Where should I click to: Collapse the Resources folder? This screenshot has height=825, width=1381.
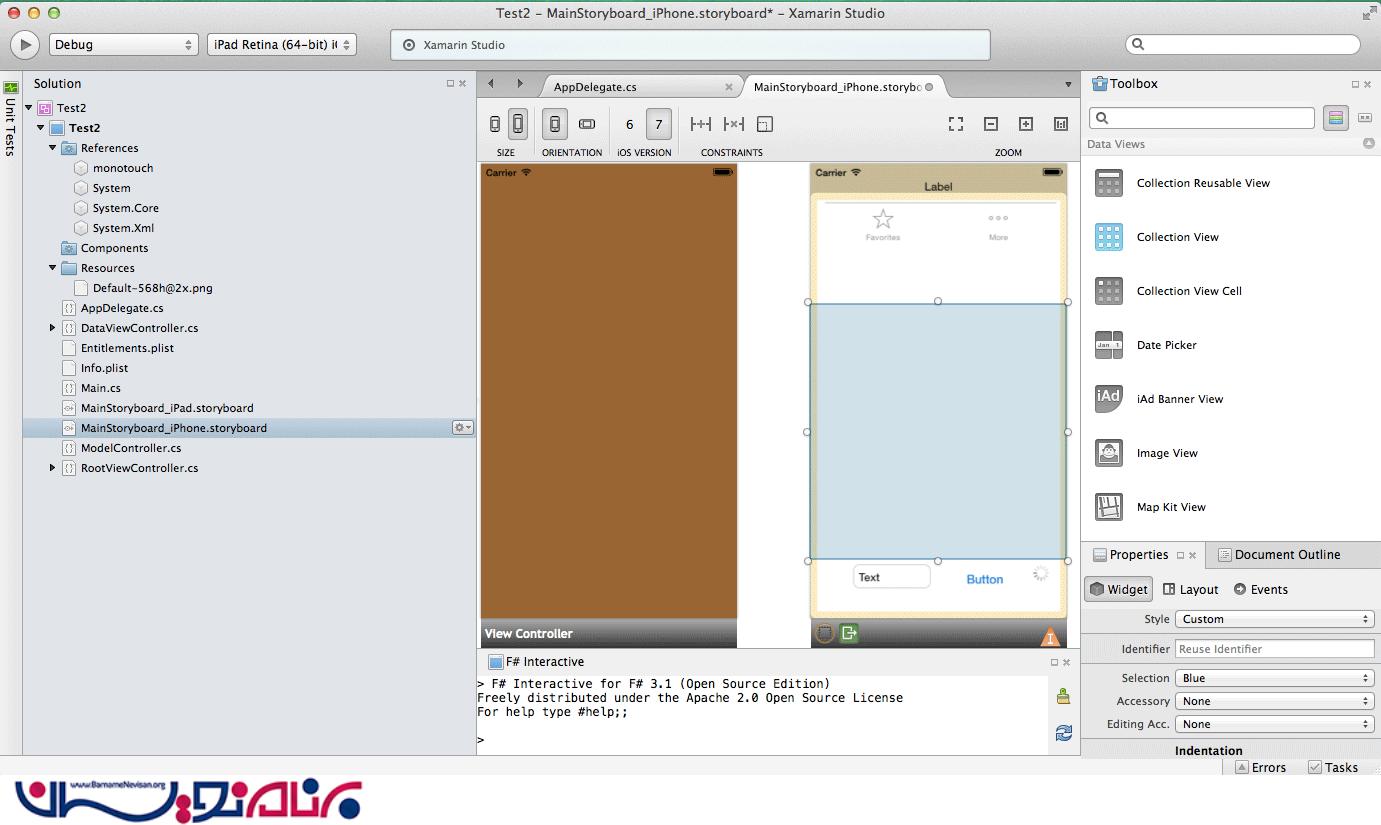pyautogui.click(x=53, y=268)
